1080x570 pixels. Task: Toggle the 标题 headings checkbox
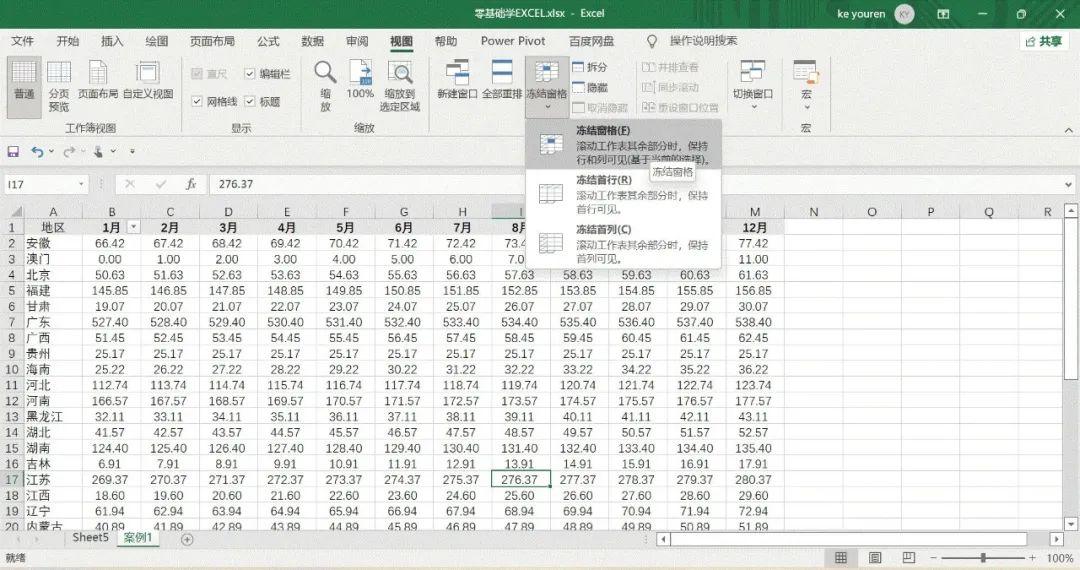(250, 101)
